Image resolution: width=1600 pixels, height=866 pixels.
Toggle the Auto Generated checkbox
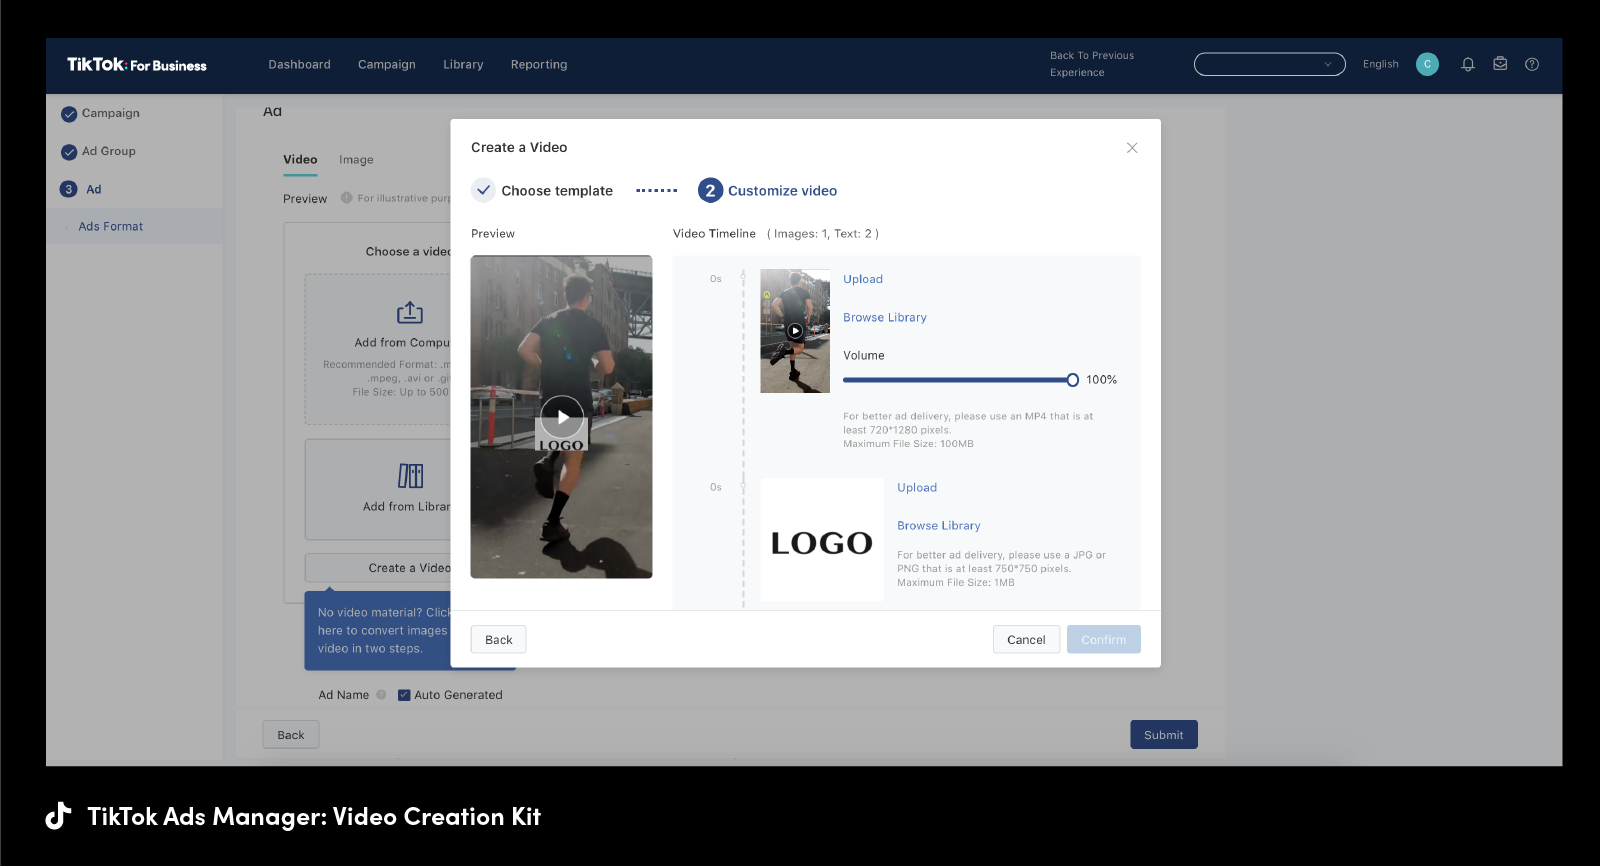click(404, 695)
